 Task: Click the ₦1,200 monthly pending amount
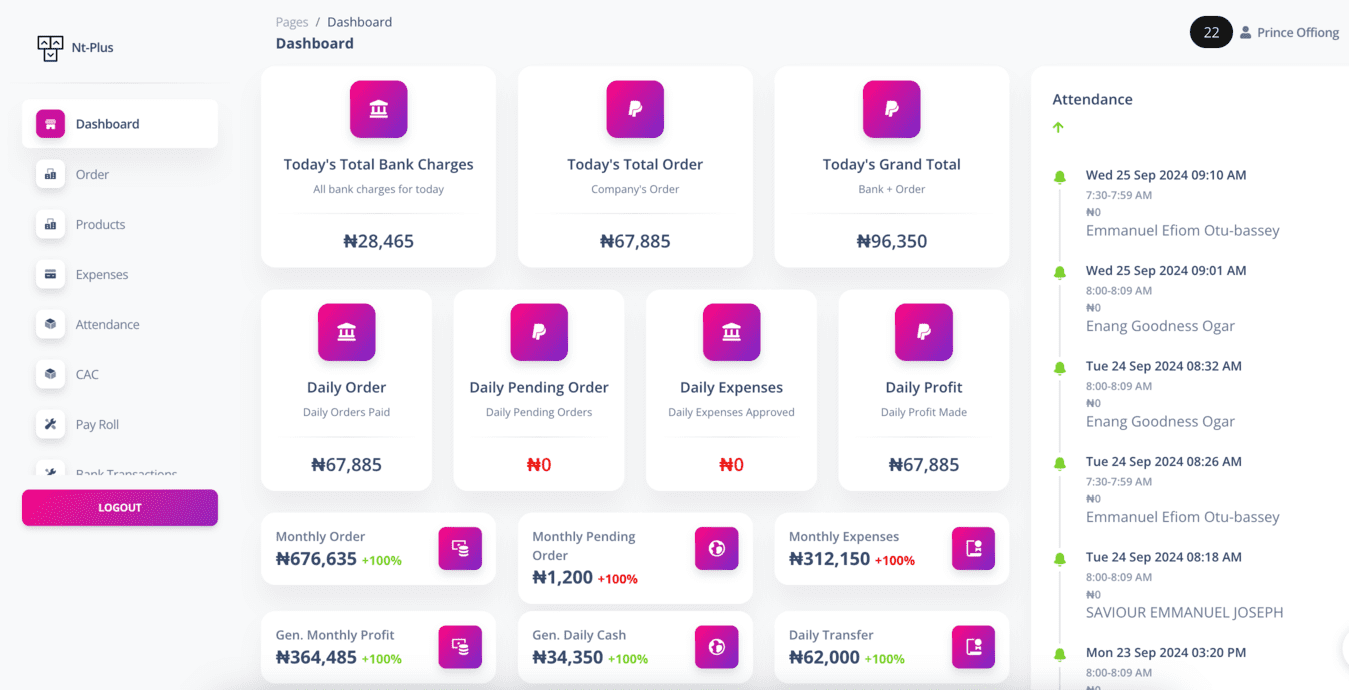[563, 577]
